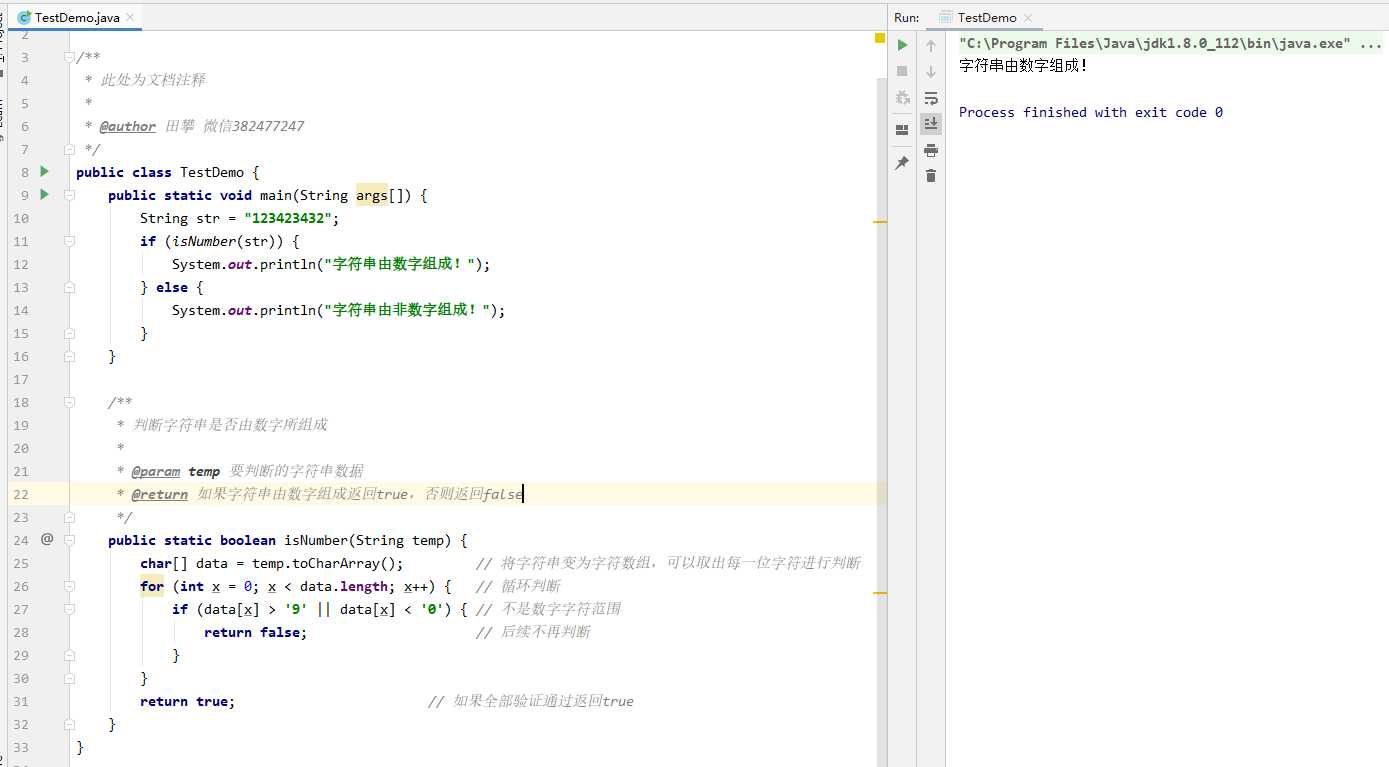The height and width of the screenshot is (767, 1389).
Task: Collapse the if (isNumber(str)) block
Action: [x=70, y=241]
